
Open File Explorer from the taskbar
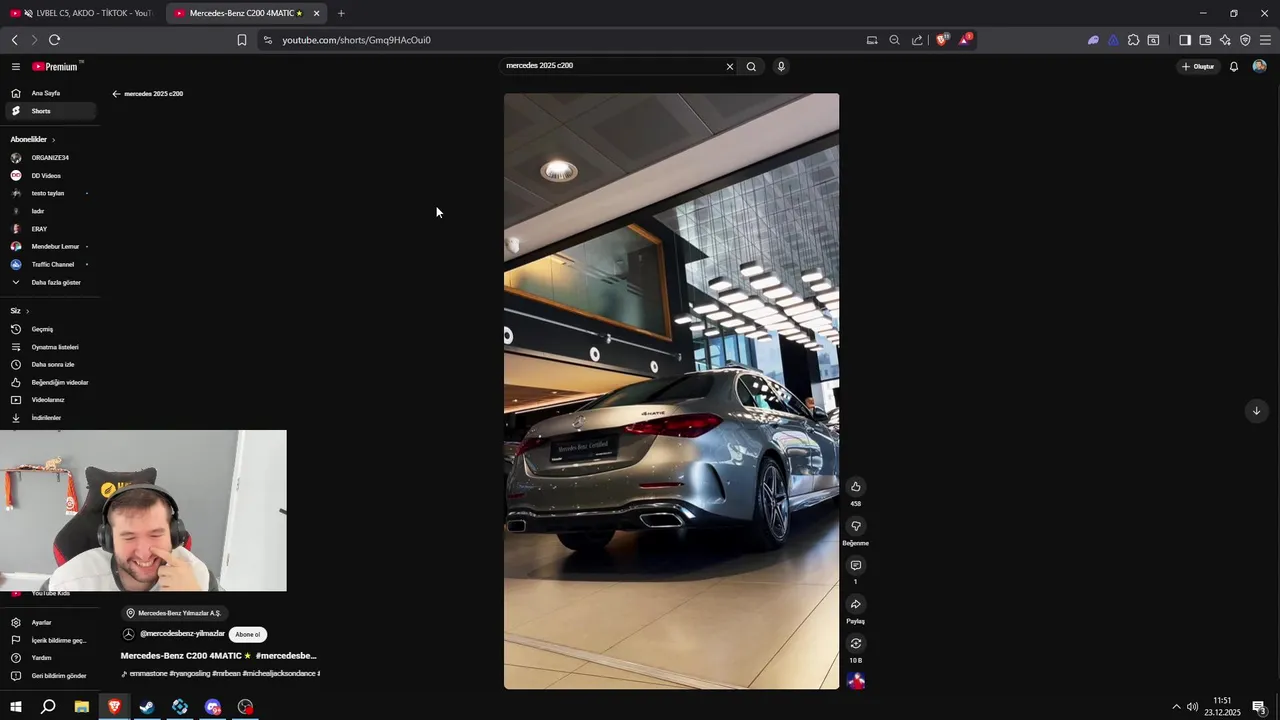tap(81, 707)
